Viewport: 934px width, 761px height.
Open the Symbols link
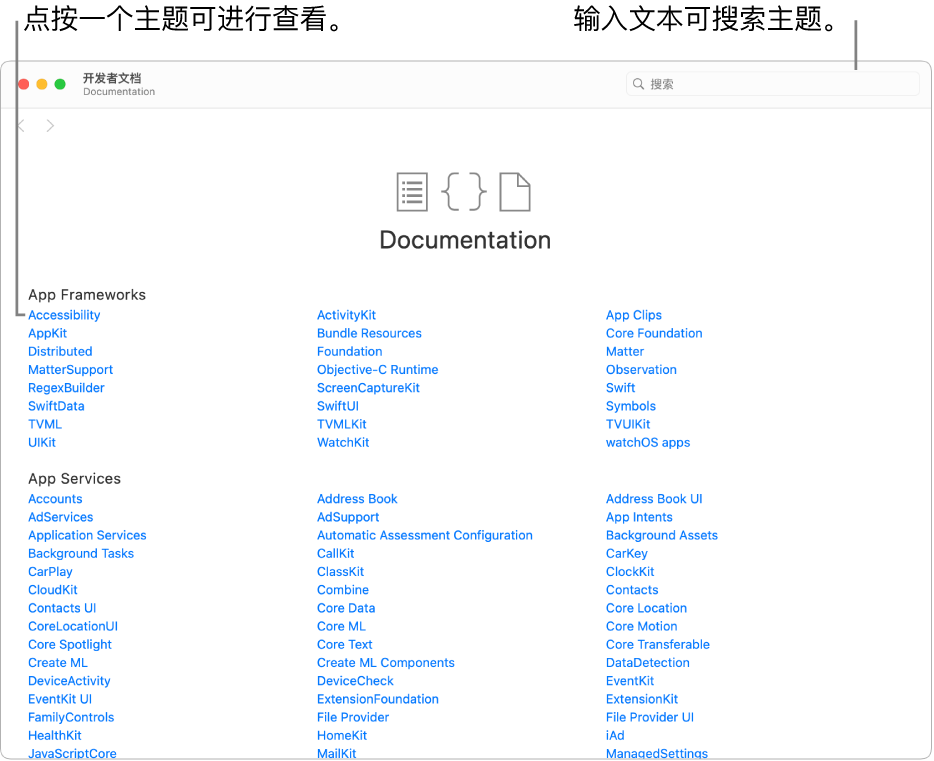[631, 406]
